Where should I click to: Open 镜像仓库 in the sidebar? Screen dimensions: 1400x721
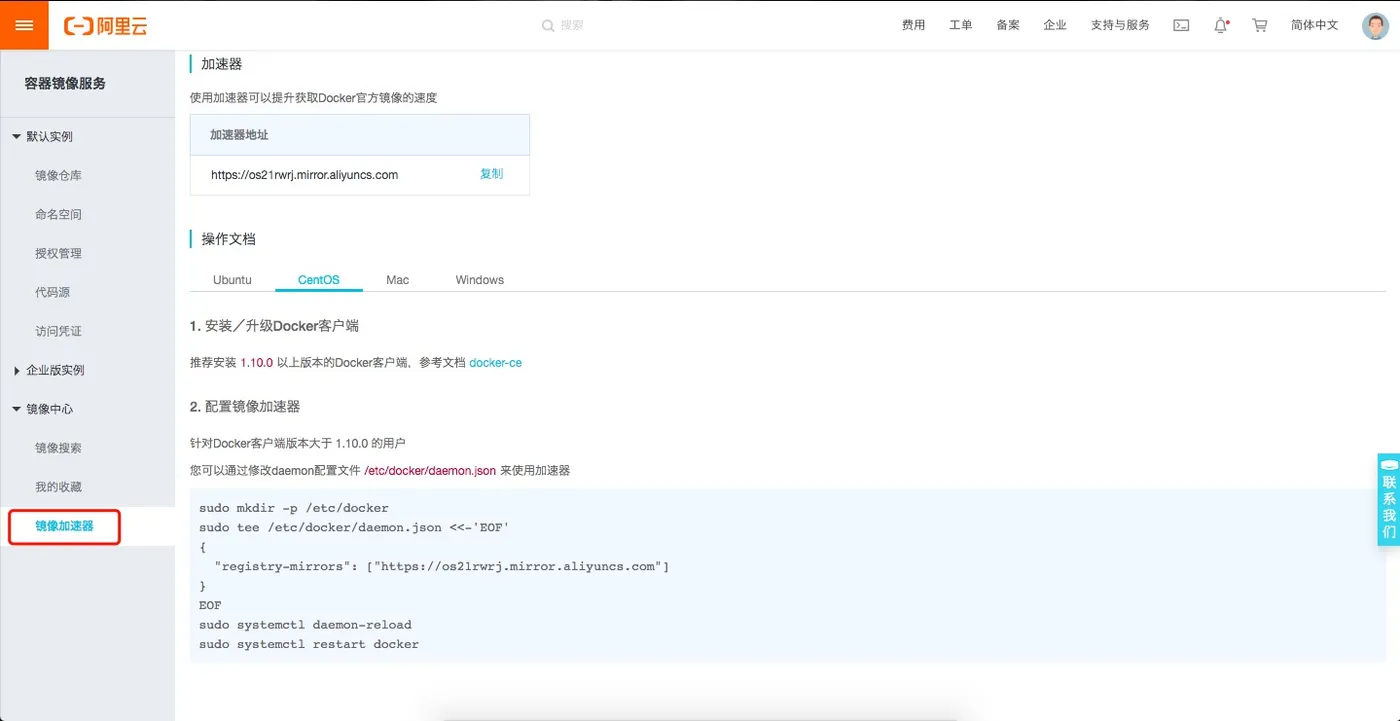pyautogui.click(x=58, y=176)
